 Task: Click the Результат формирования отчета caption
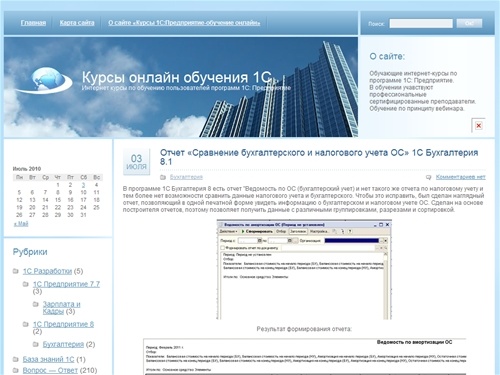click(304, 329)
